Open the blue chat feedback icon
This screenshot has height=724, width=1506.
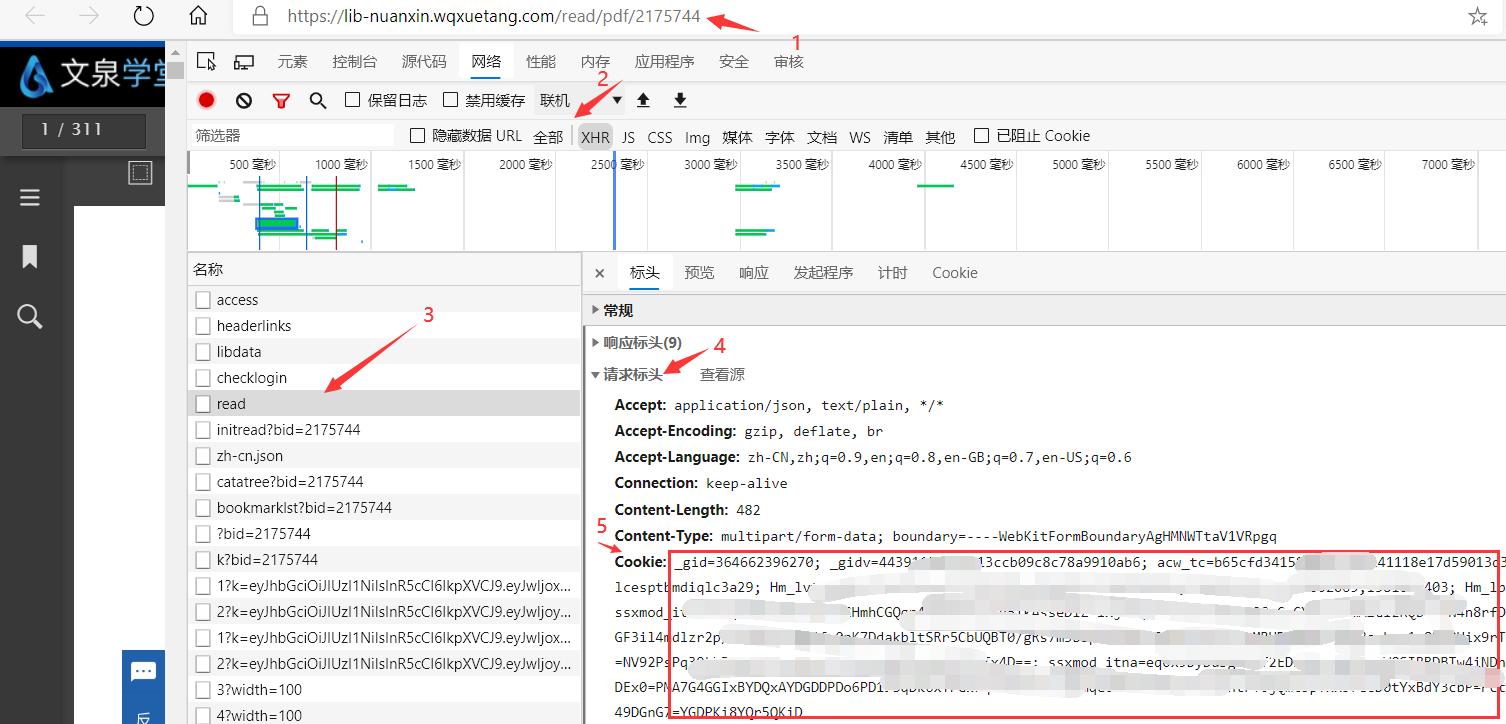click(x=143, y=673)
